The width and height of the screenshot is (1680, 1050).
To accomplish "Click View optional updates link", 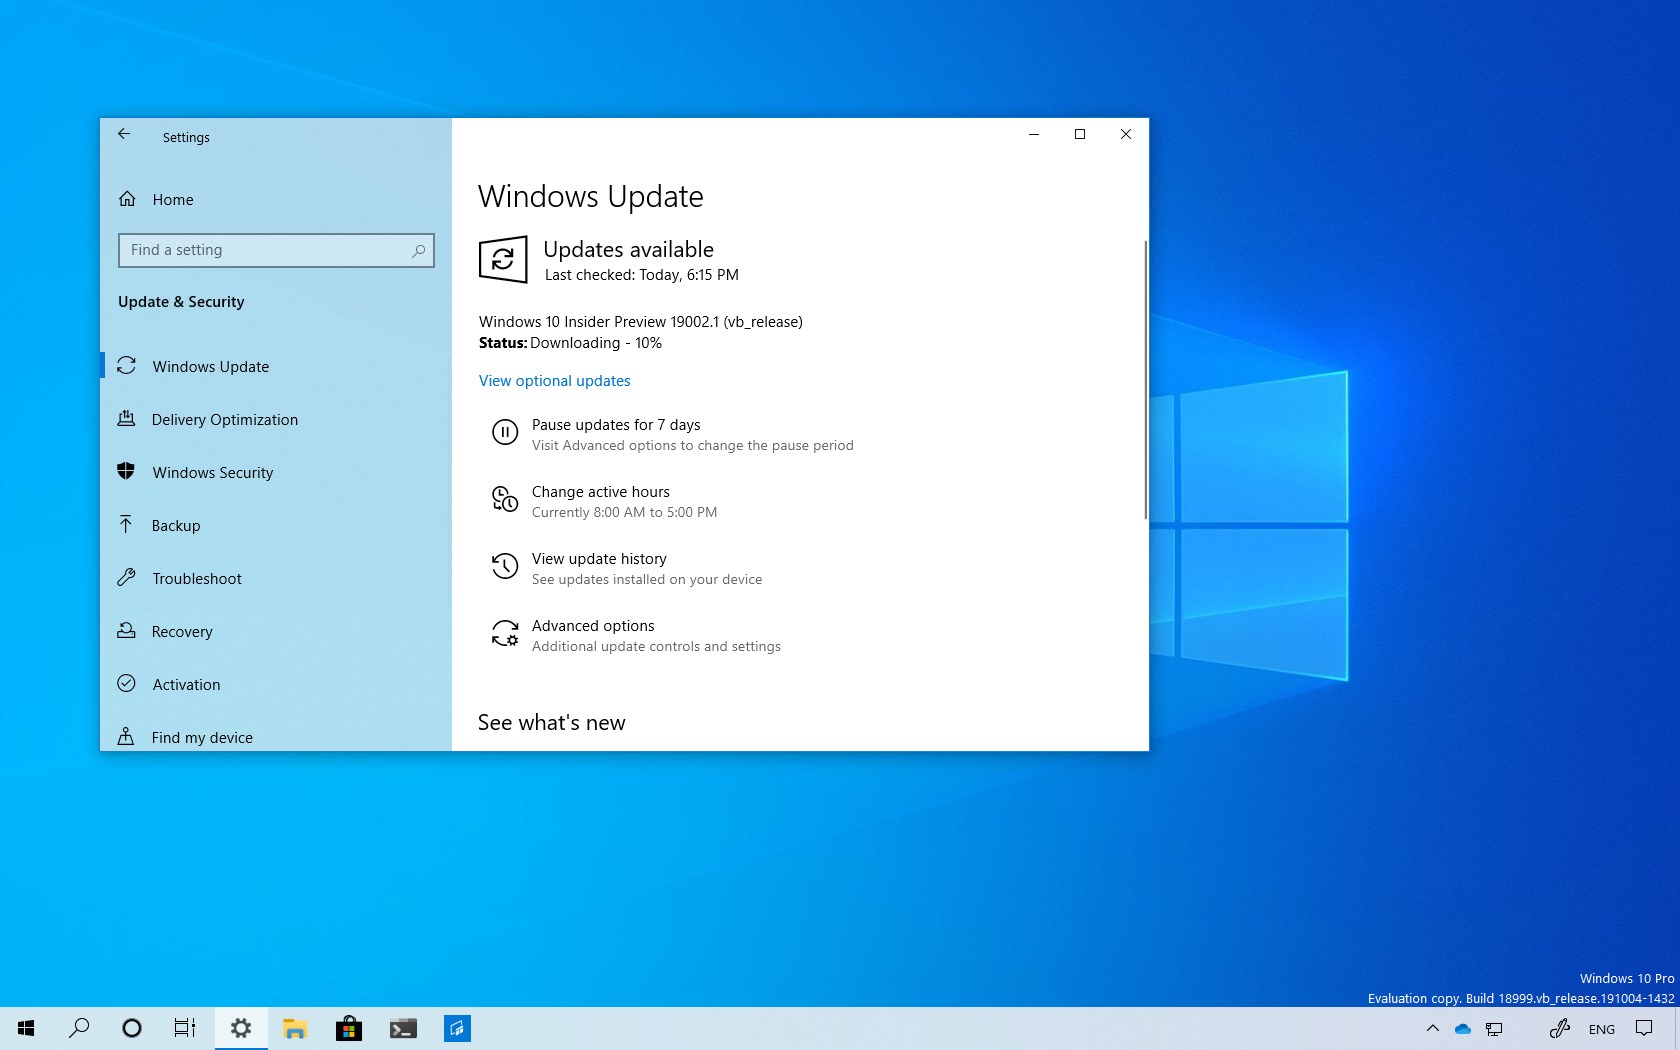I will (x=554, y=381).
